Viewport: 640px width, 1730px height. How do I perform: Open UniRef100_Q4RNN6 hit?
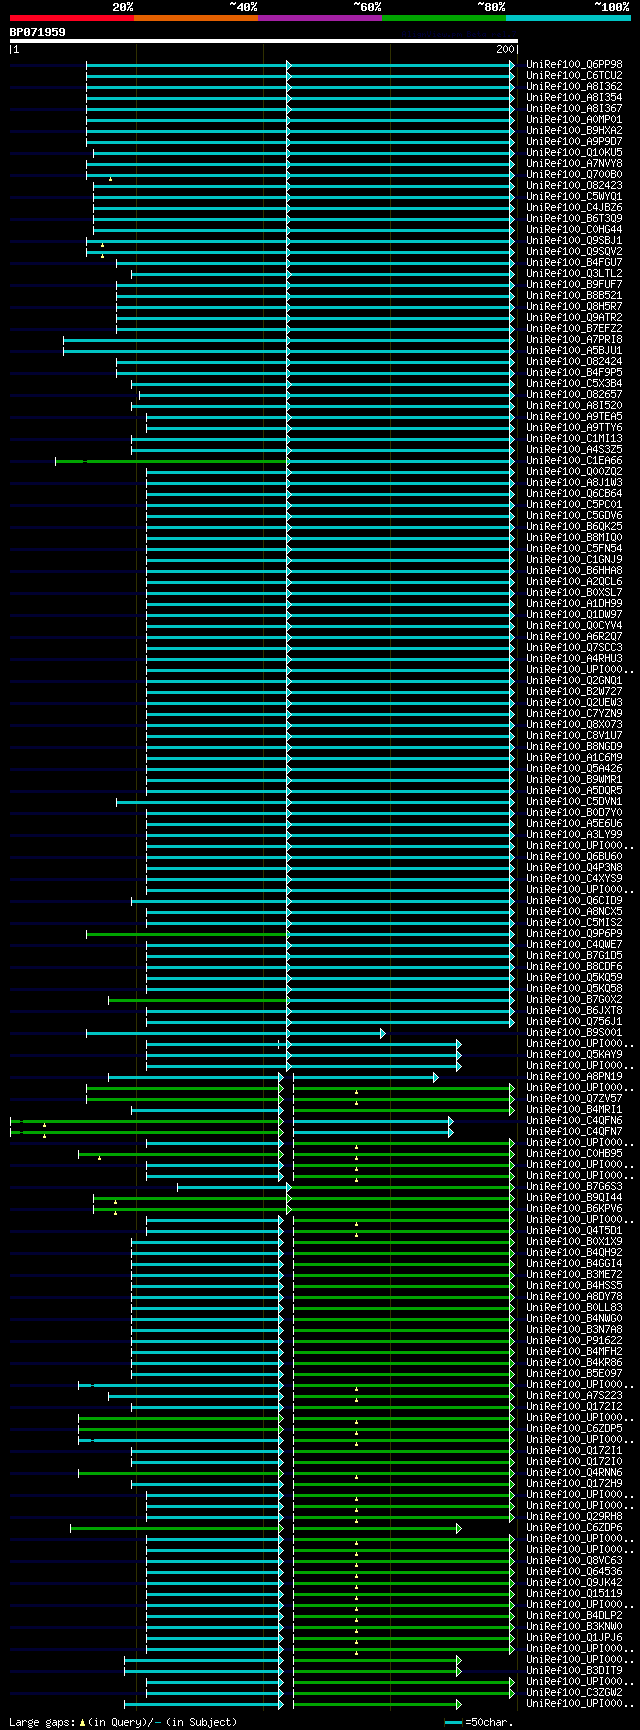574,1472
